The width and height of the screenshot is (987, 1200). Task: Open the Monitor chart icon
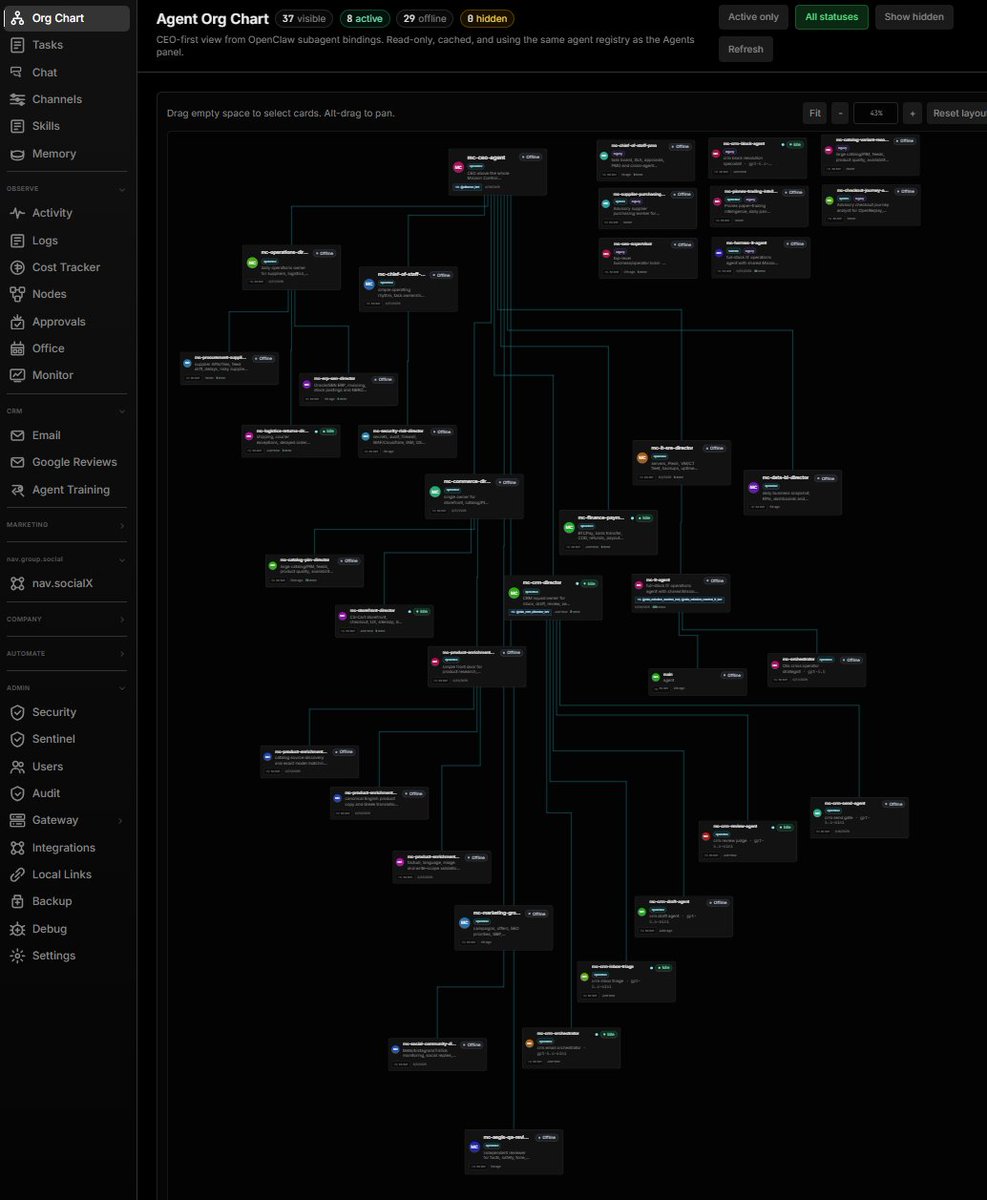17,375
